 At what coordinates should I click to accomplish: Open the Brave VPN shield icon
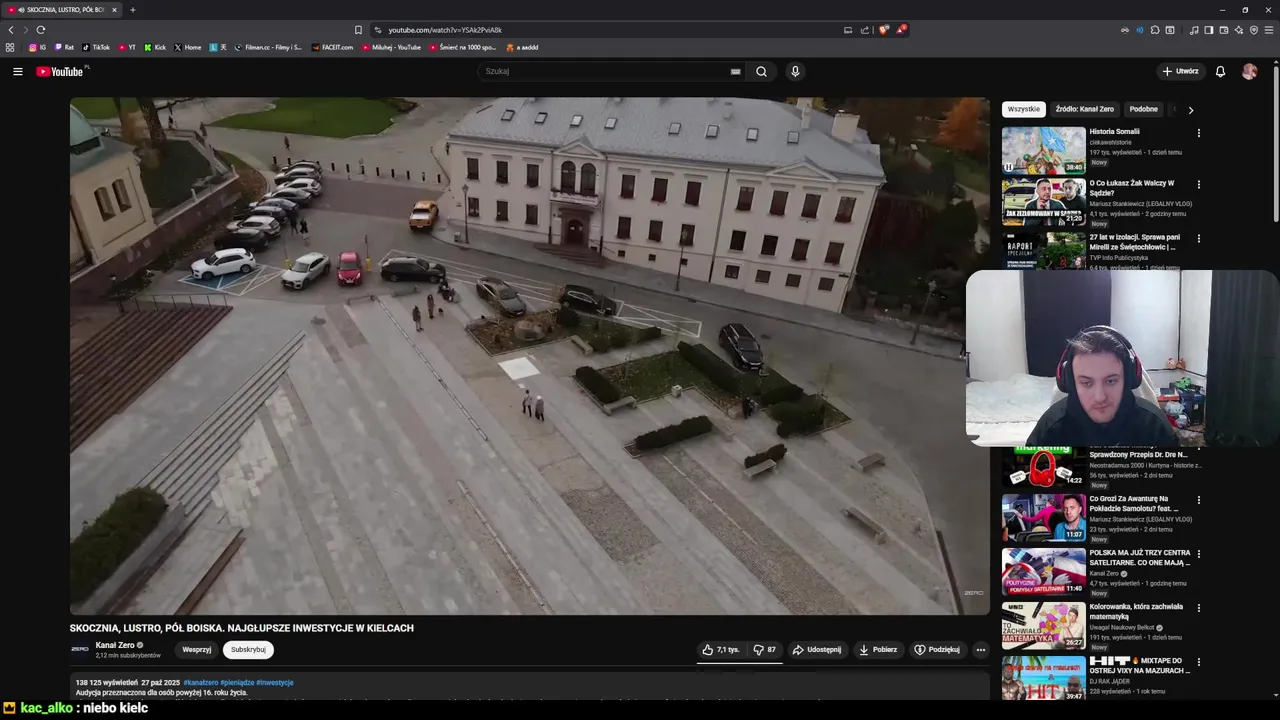coord(1254,30)
